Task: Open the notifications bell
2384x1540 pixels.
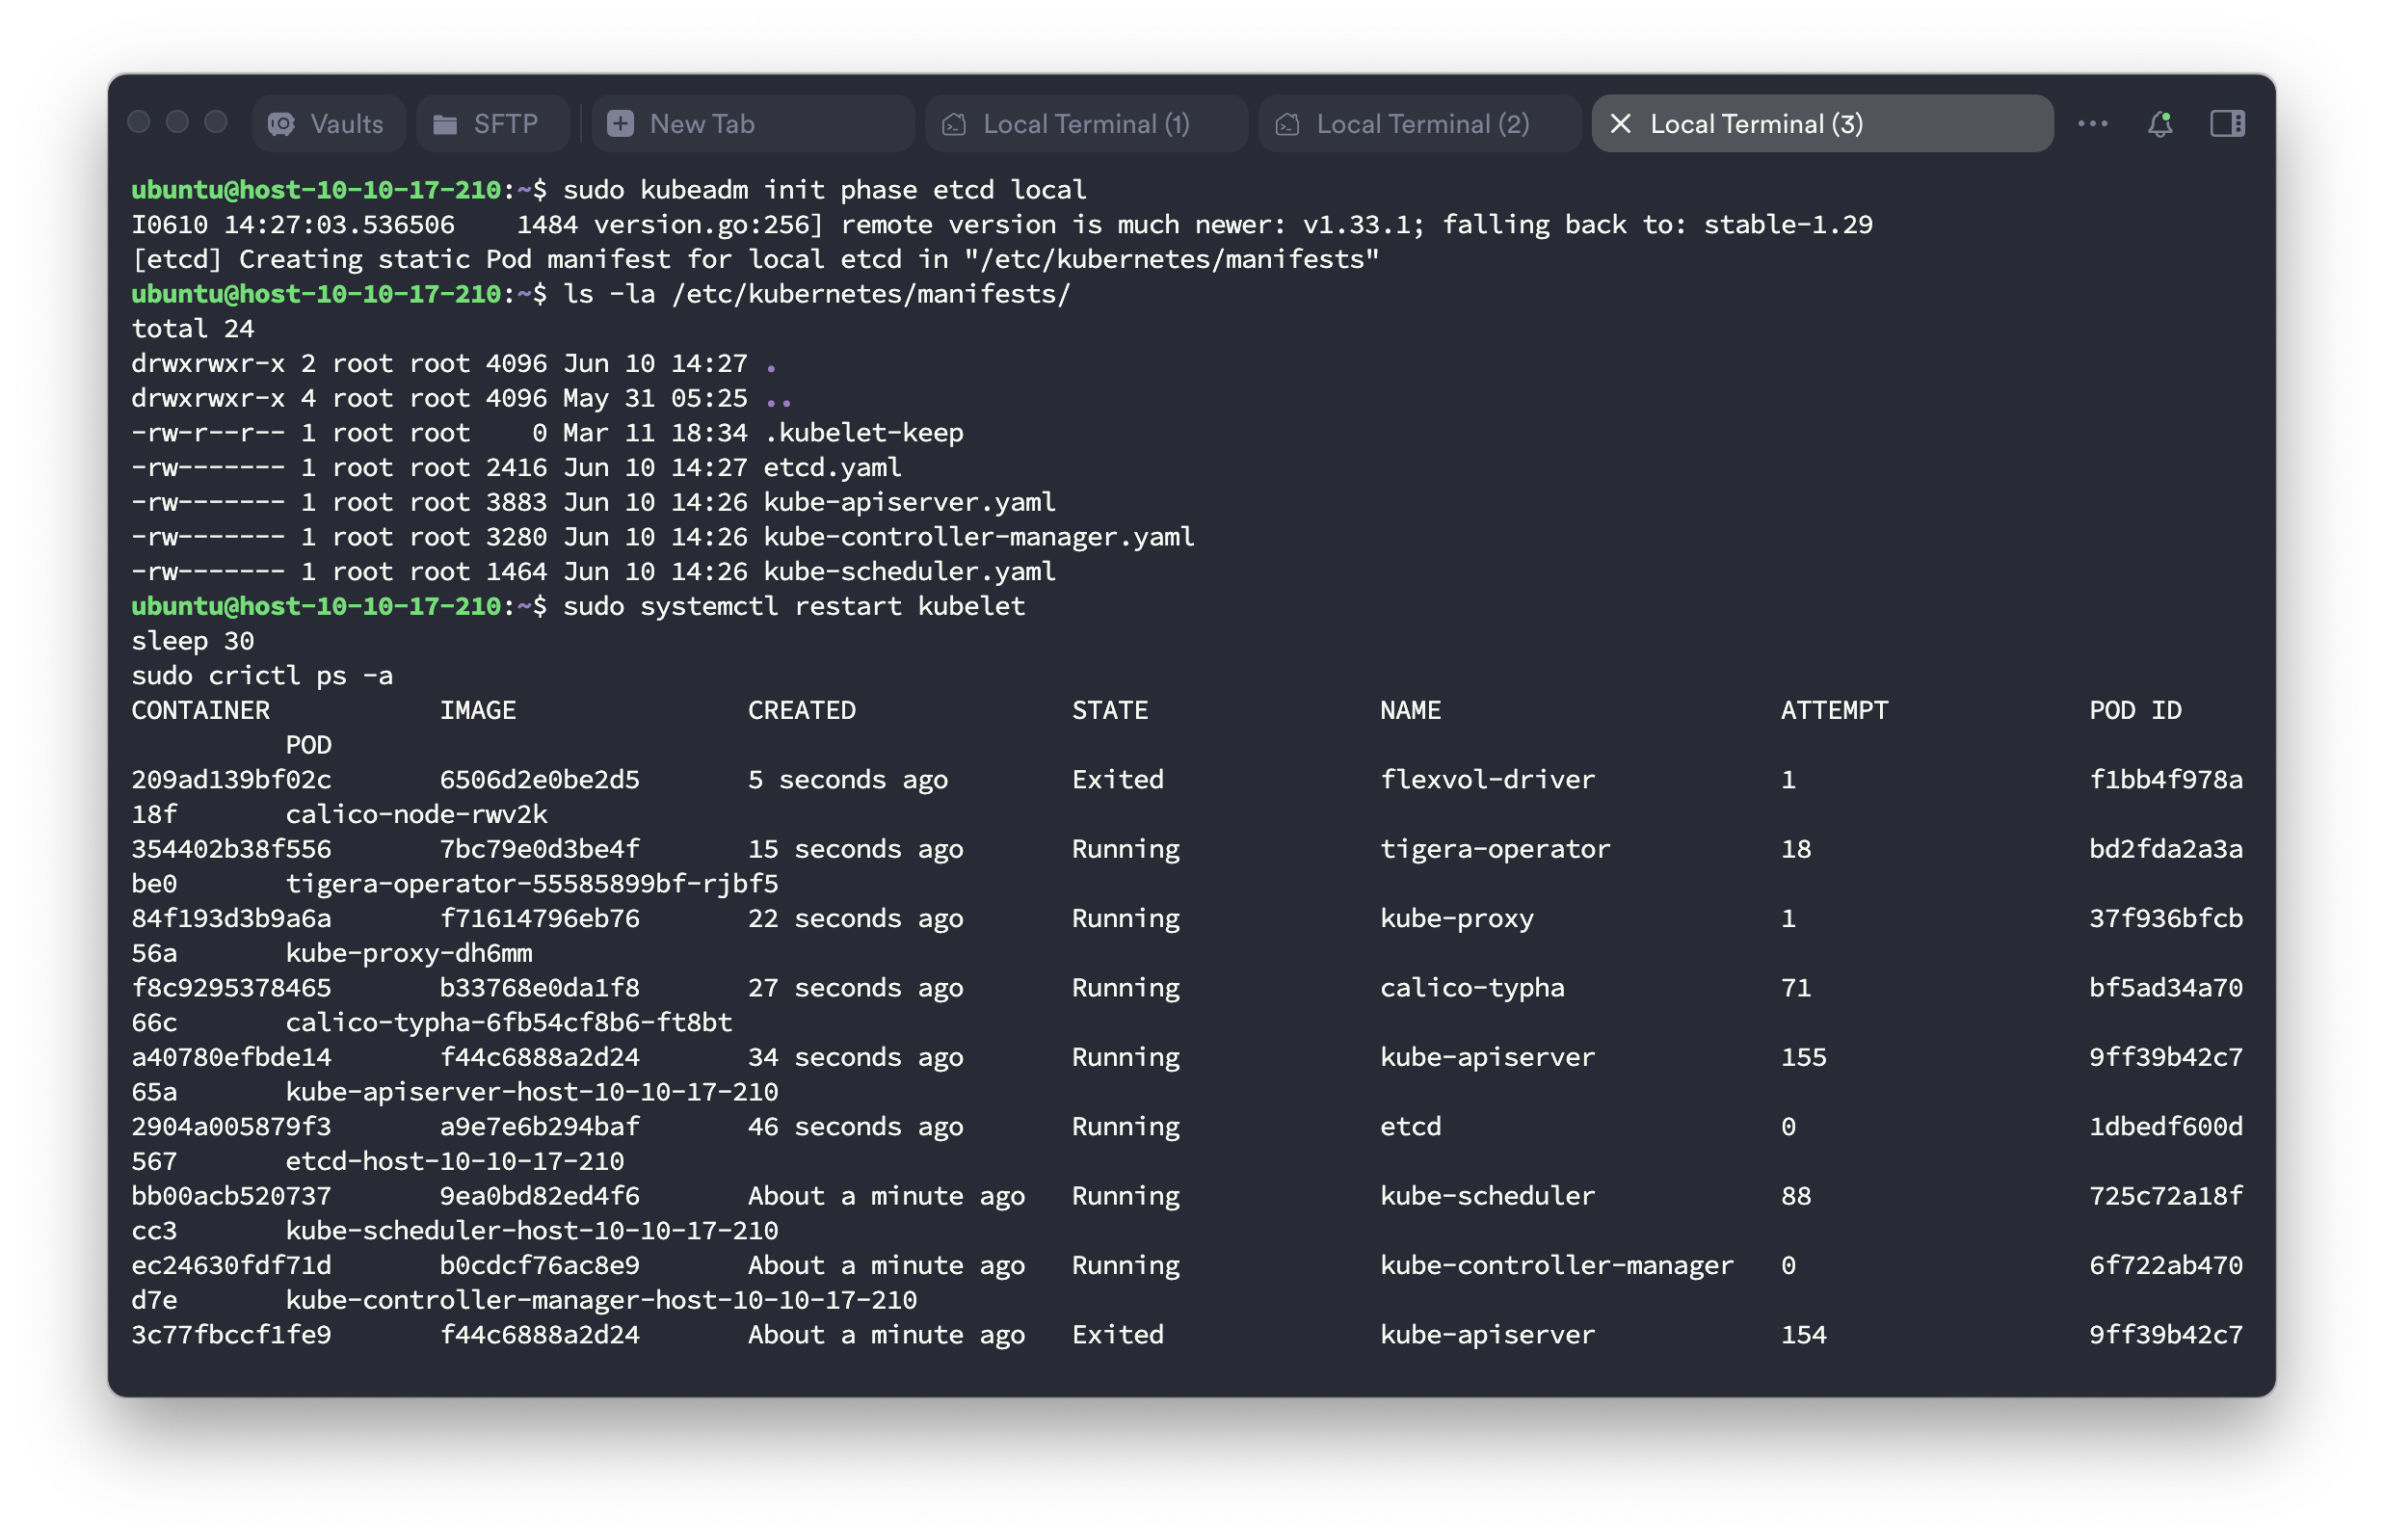Action: coord(2160,124)
